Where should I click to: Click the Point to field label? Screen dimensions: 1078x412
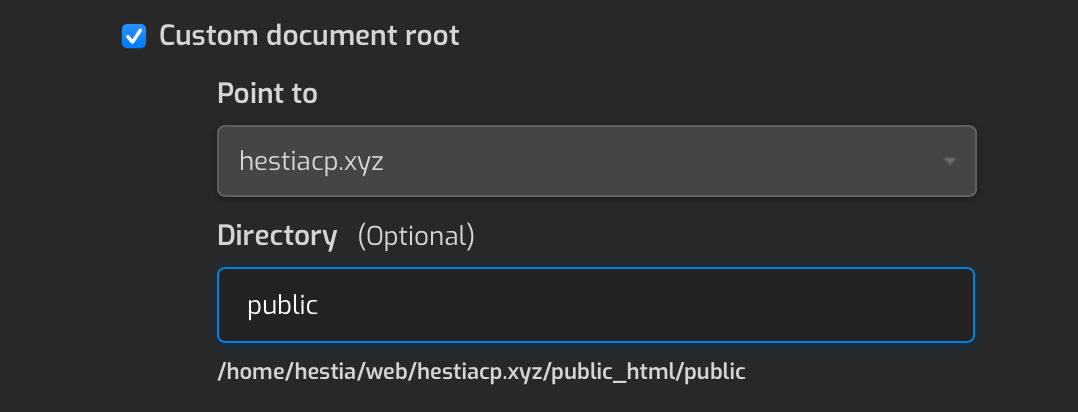[x=267, y=94]
